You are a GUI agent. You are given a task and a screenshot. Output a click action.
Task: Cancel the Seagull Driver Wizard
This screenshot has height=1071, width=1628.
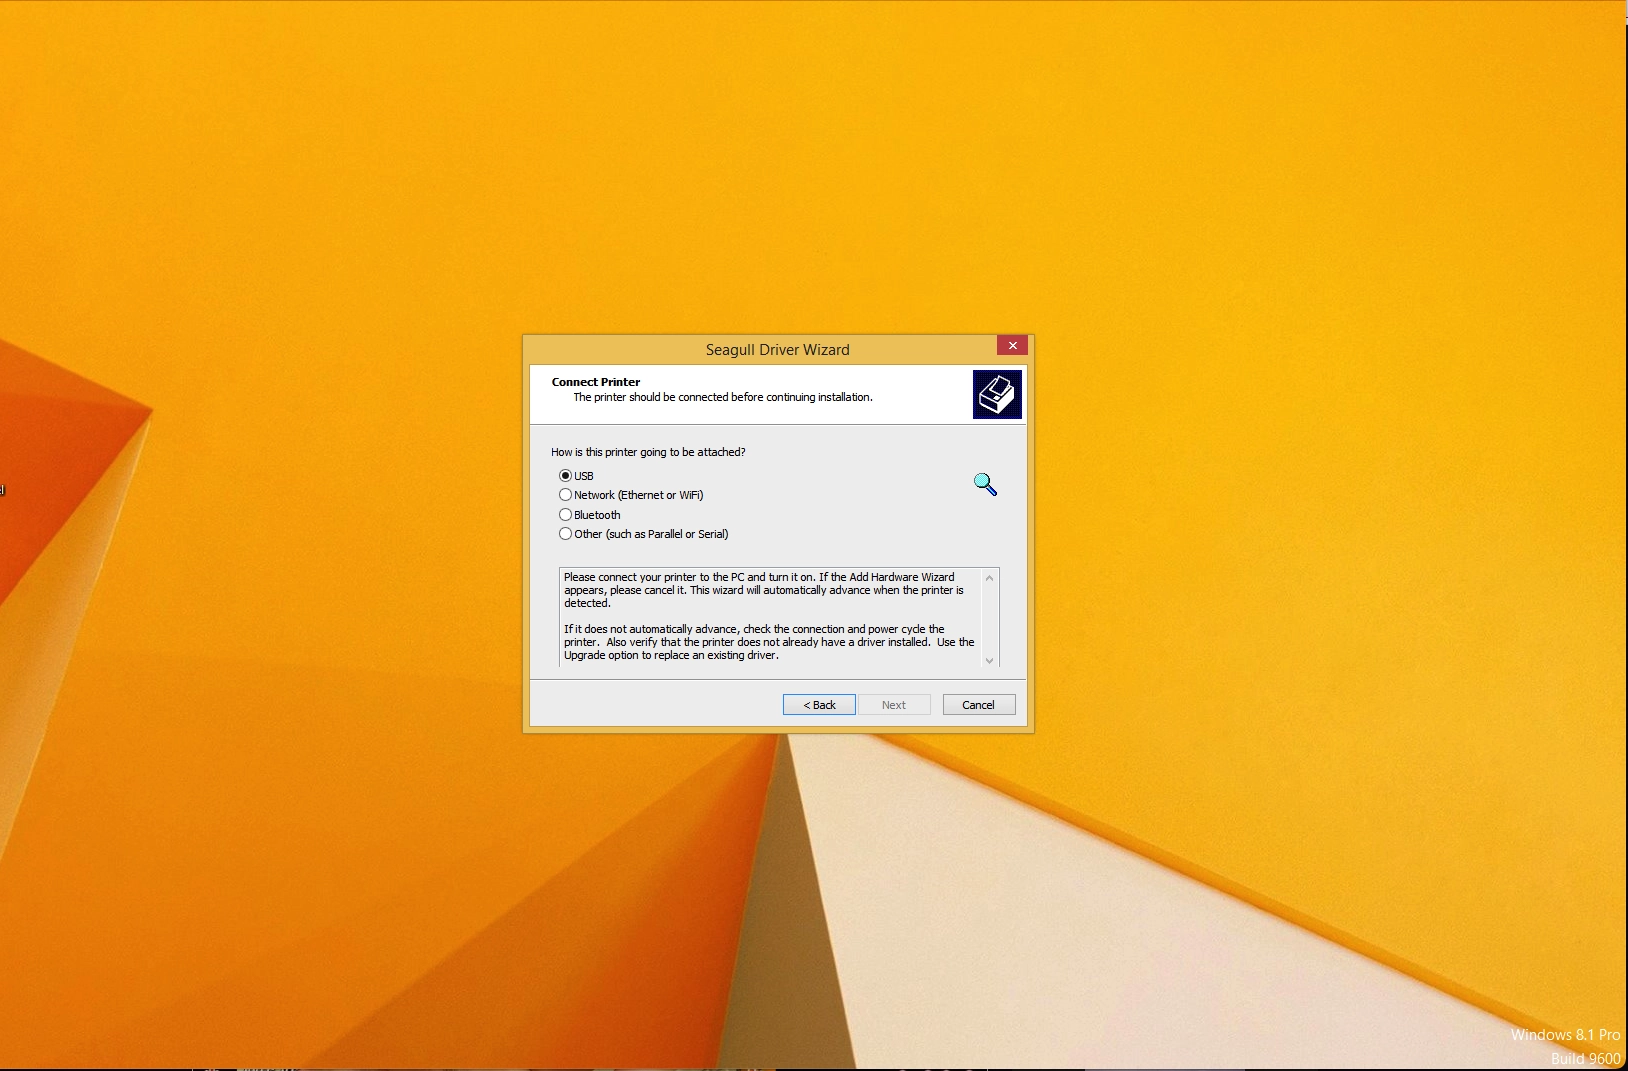point(979,705)
